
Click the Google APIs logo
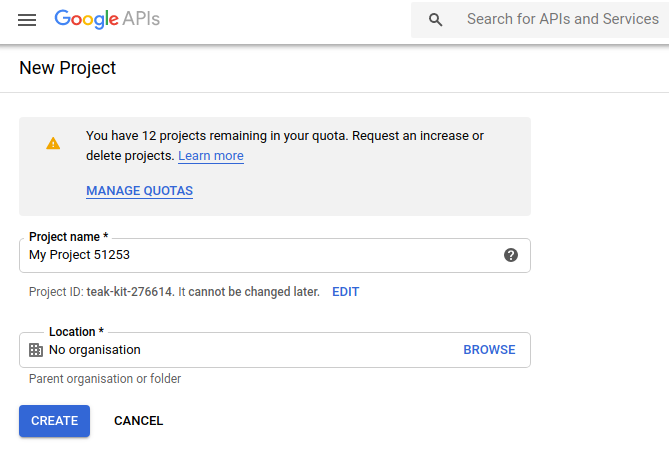(x=107, y=19)
